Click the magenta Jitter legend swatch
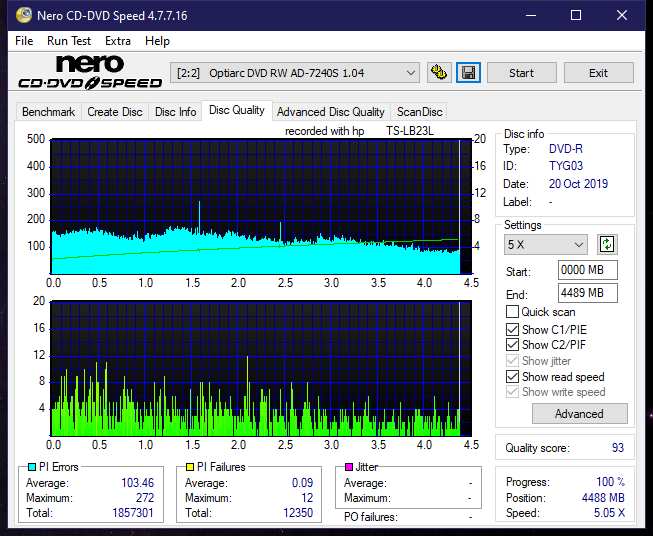 coord(349,467)
